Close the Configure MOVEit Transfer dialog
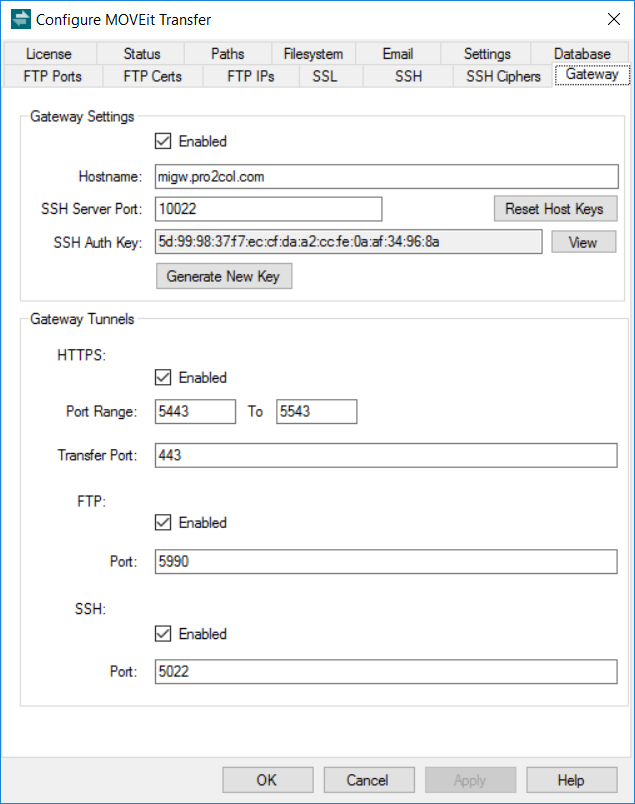 coord(613,19)
